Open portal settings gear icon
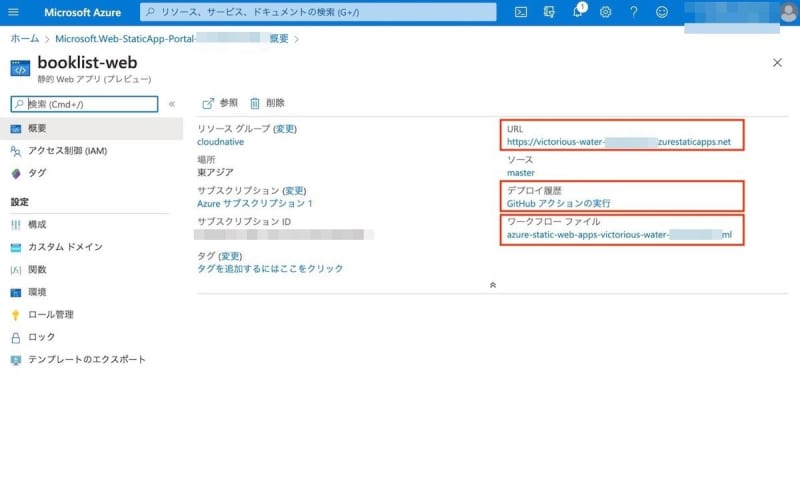The width and height of the screenshot is (800, 491). coord(606,12)
